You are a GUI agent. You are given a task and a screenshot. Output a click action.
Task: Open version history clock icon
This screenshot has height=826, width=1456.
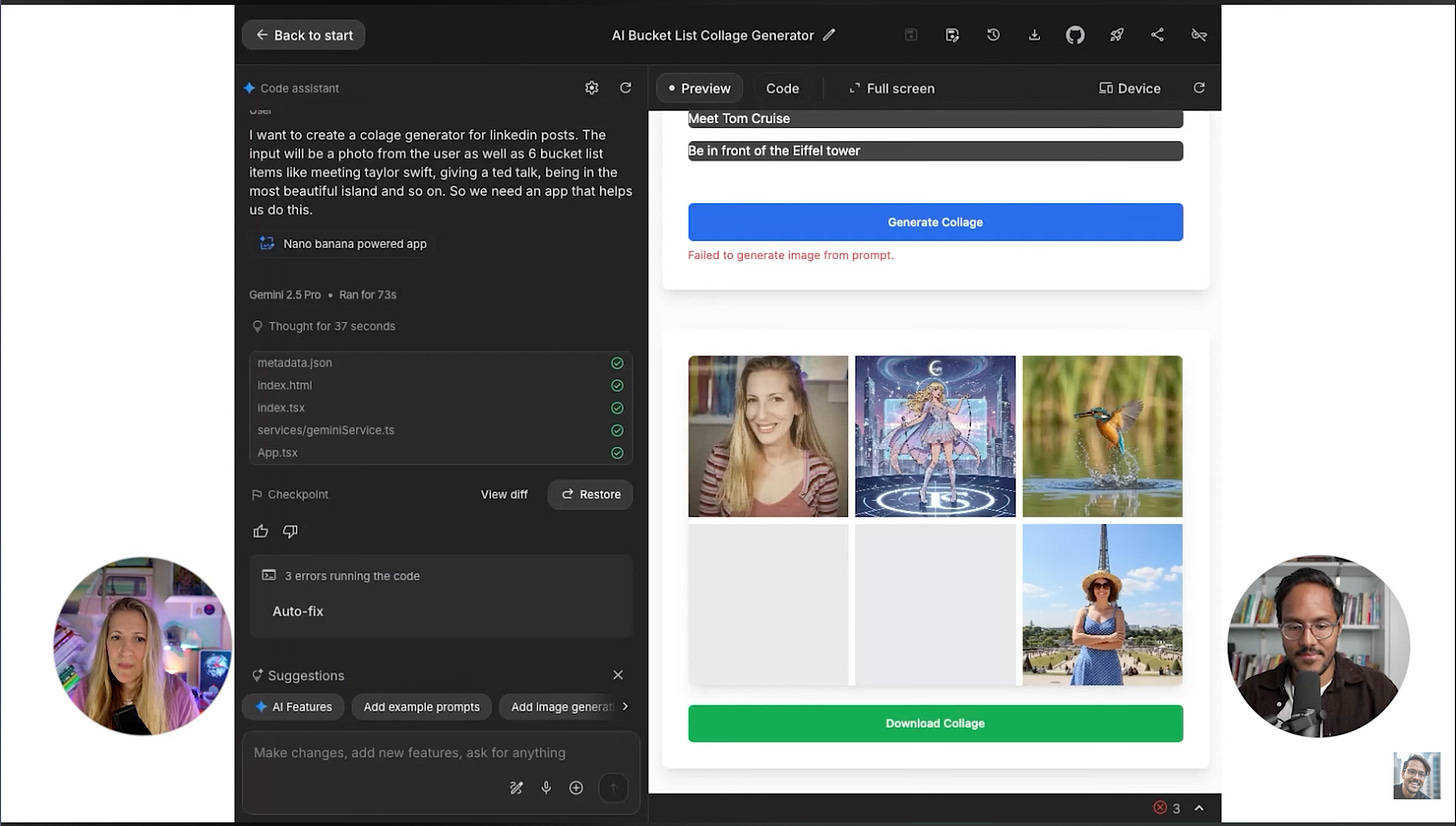click(993, 35)
